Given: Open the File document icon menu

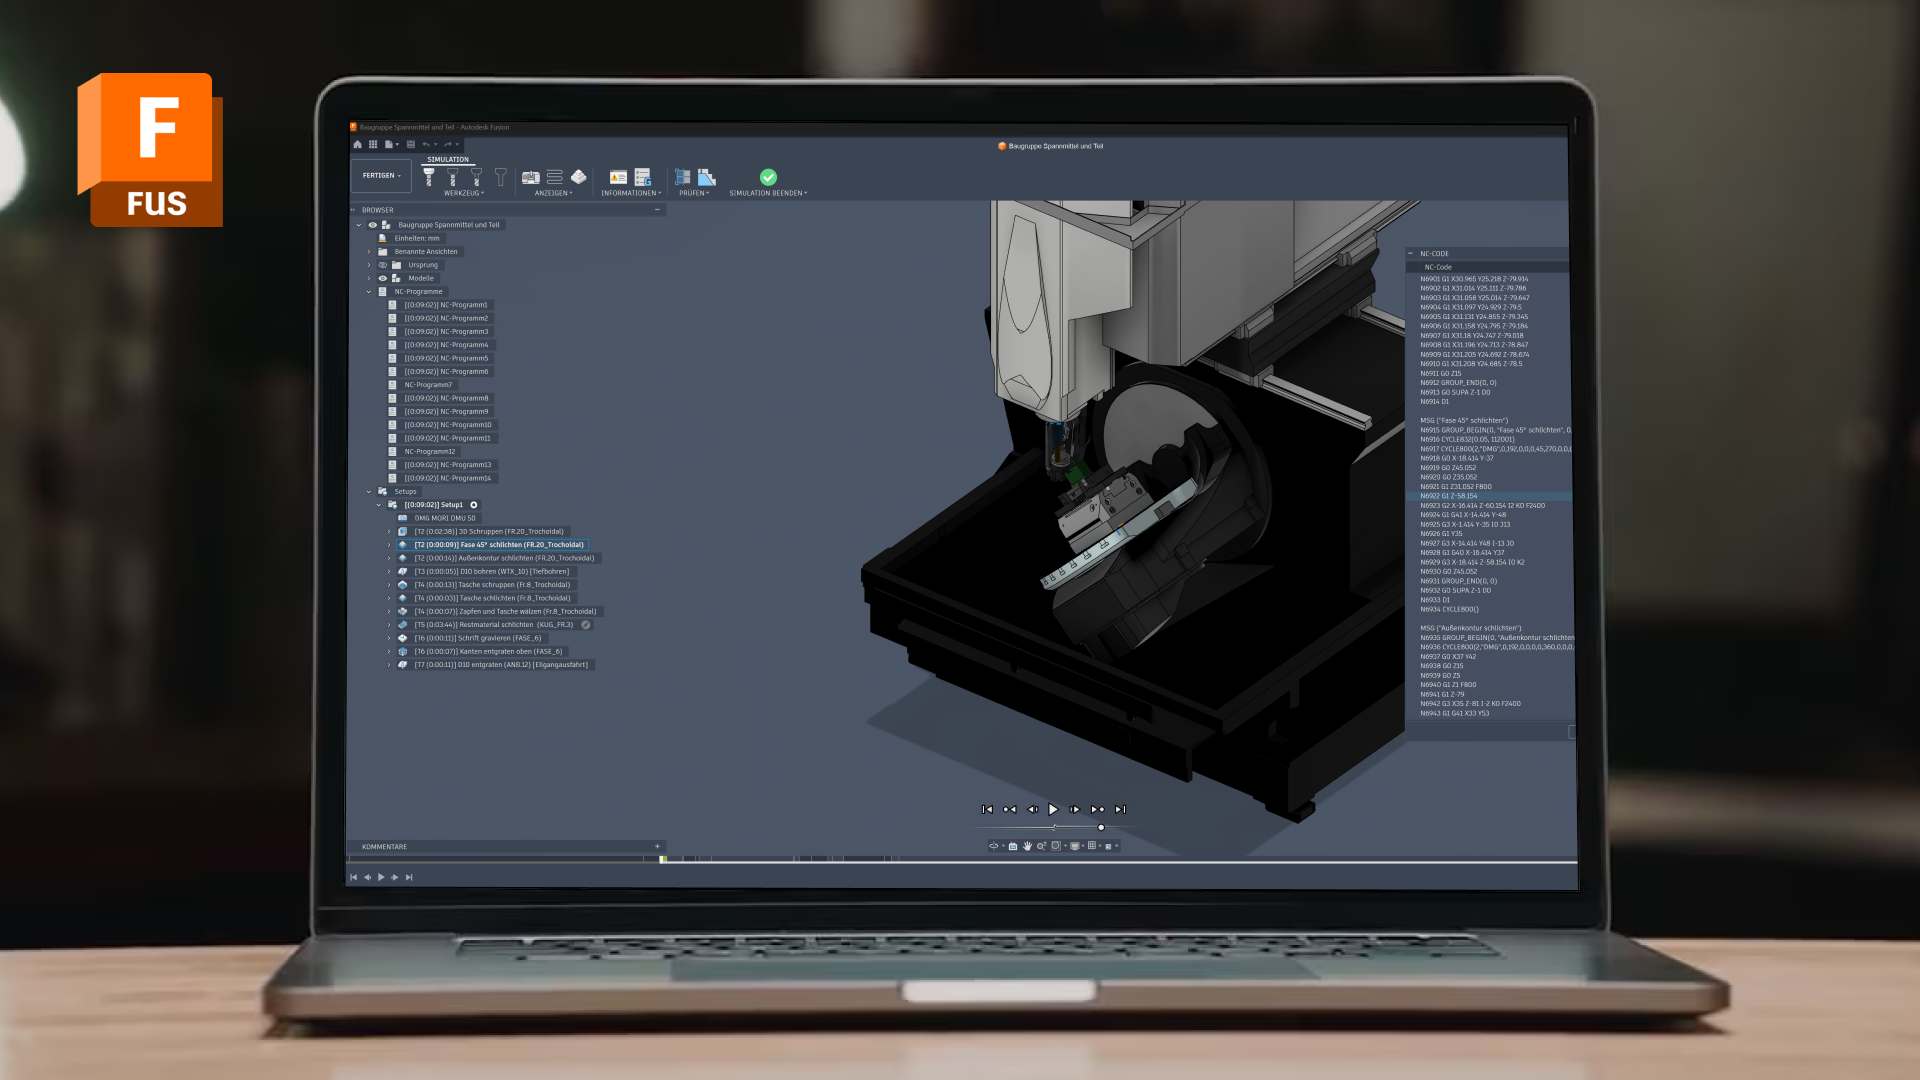Looking at the screenshot, I should coord(390,144).
